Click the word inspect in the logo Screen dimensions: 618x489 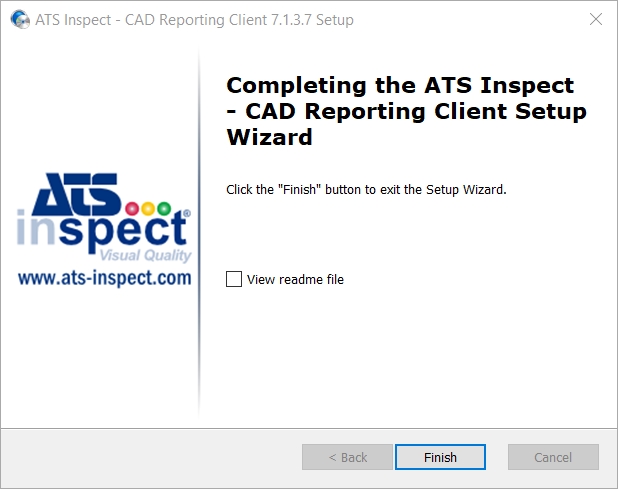102,231
